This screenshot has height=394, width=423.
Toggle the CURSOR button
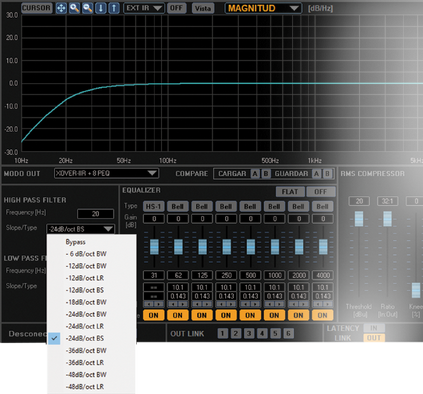[37, 8]
